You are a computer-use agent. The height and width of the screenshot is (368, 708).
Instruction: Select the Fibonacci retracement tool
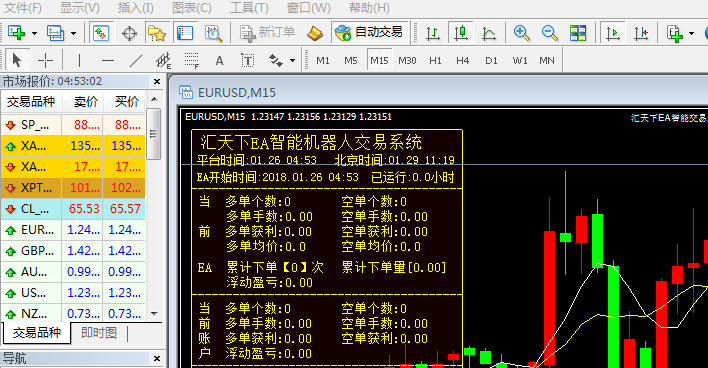click(x=191, y=60)
